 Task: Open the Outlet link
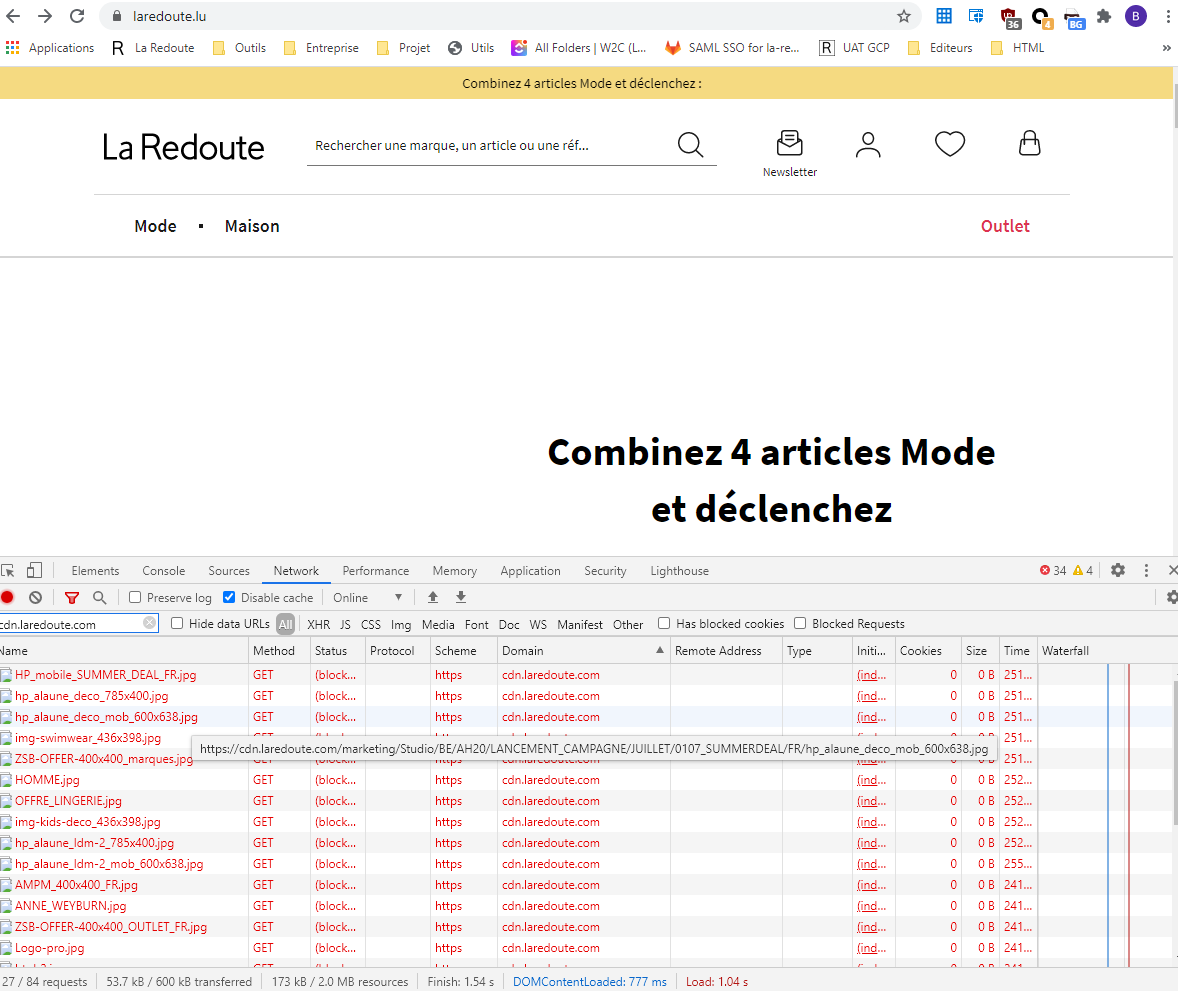click(1005, 226)
